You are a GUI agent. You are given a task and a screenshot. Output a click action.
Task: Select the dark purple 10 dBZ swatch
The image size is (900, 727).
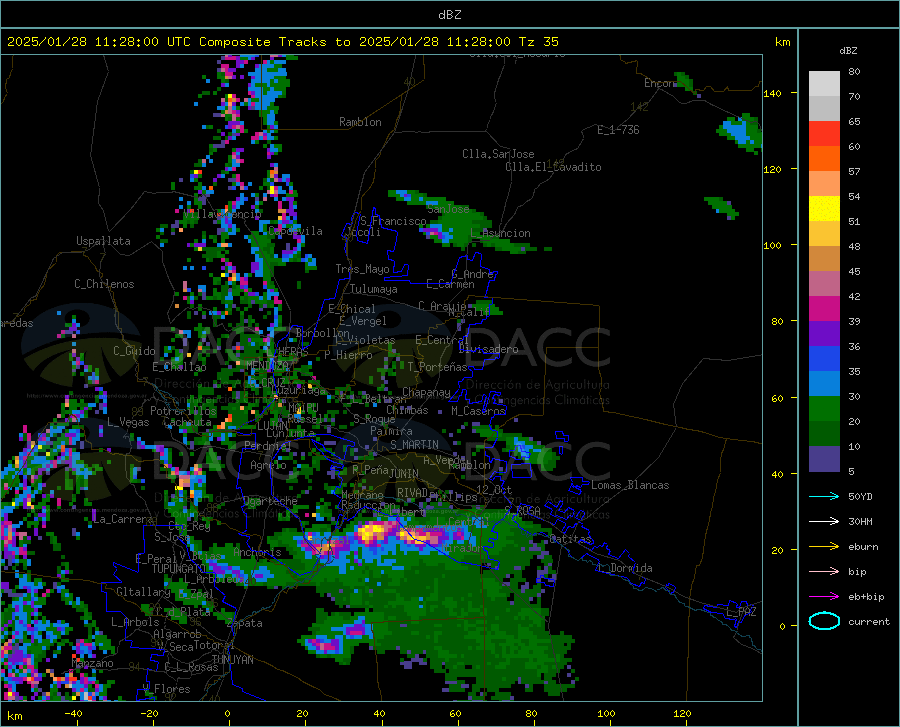[x=824, y=459]
